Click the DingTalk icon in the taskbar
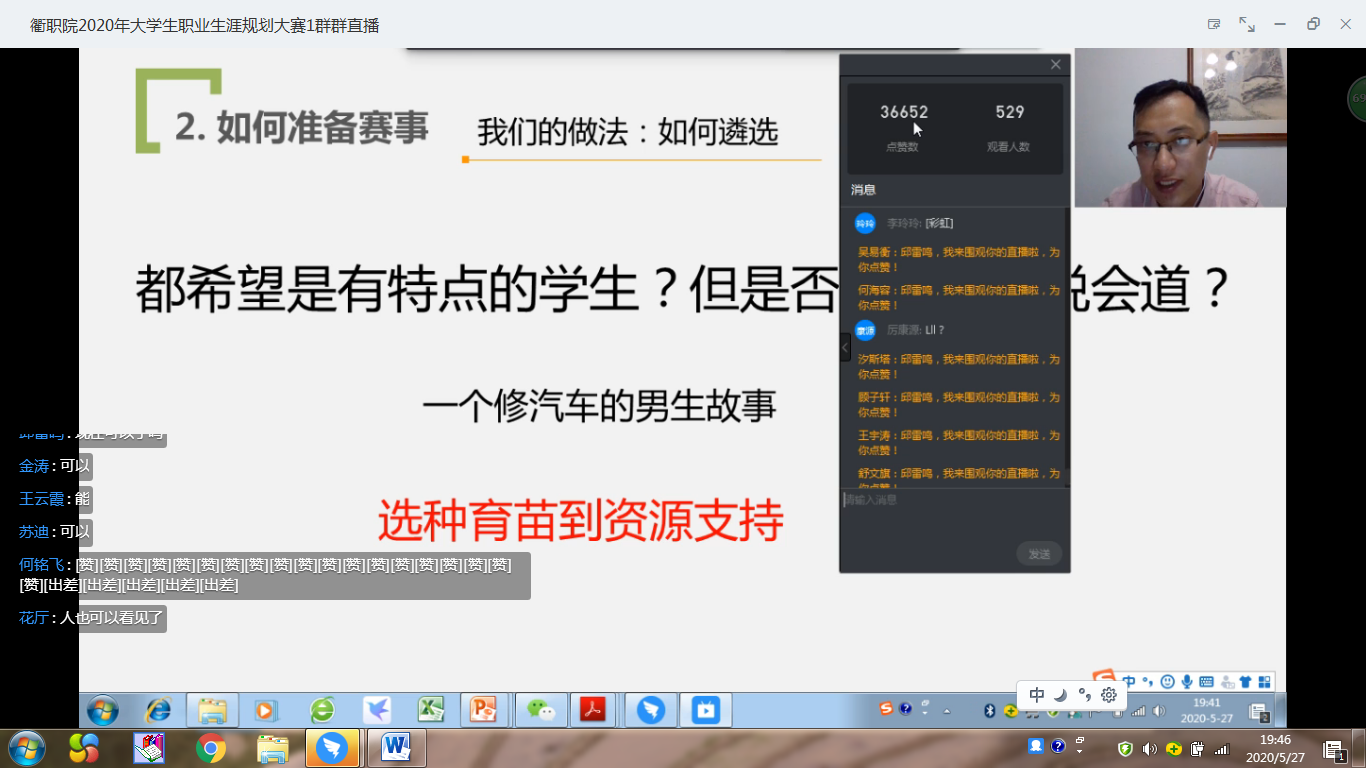Image resolution: width=1366 pixels, height=768 pixels. [332, 747]
